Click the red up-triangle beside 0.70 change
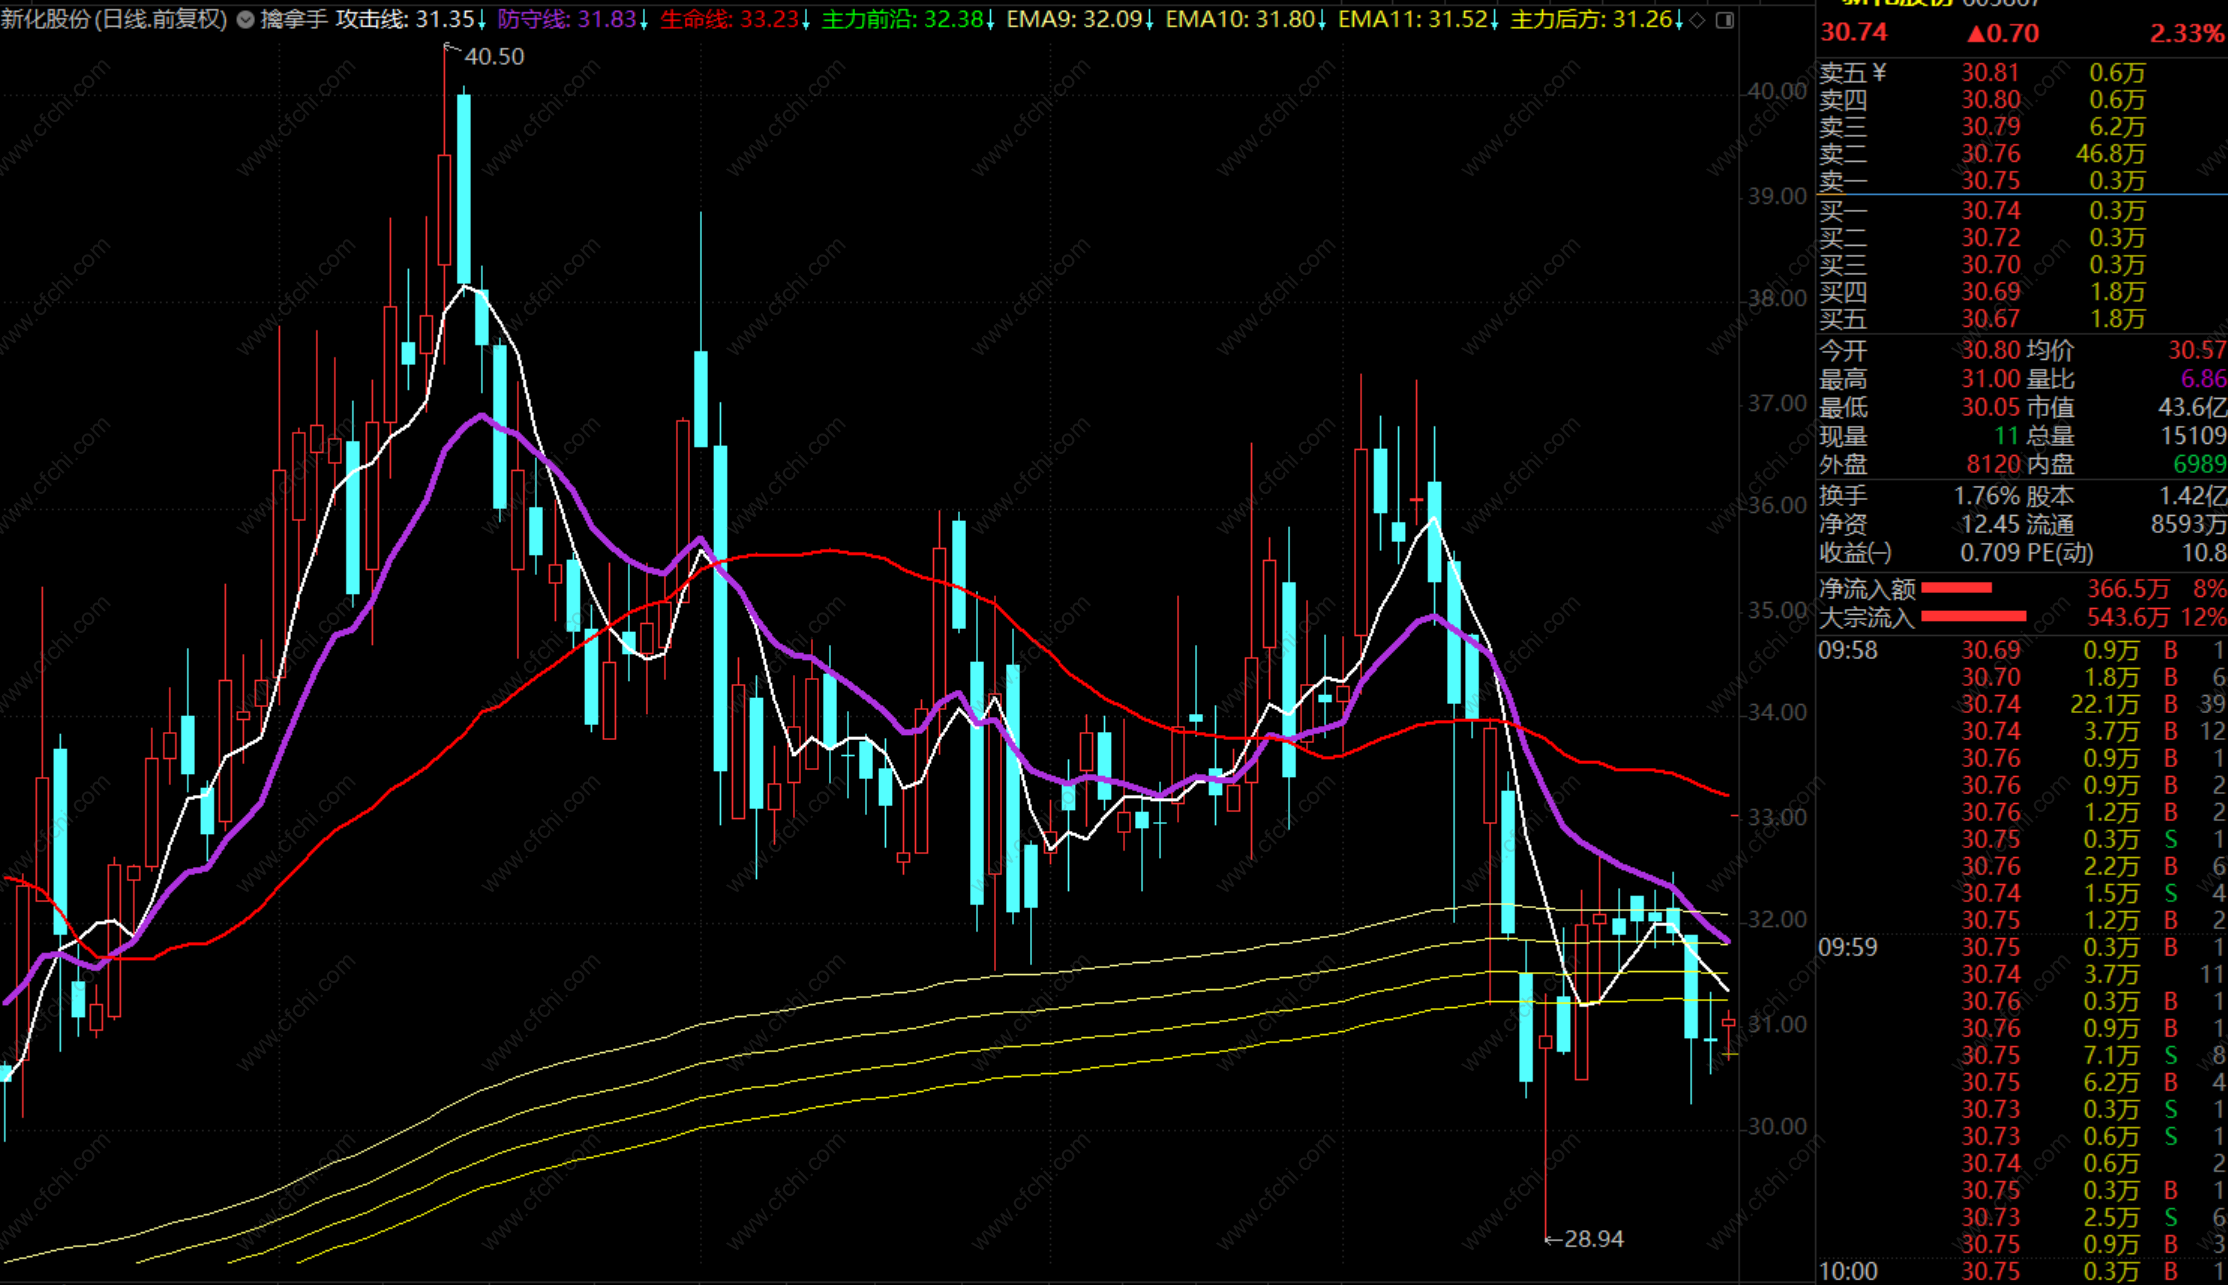Screen dimensions: 2228x1285 tap(1975, 33)
